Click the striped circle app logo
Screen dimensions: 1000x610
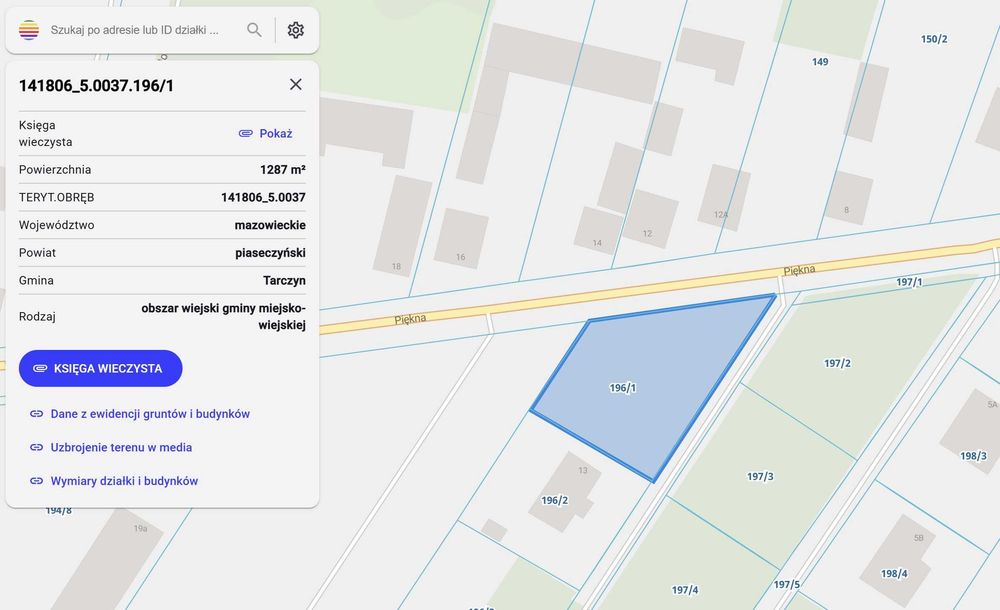point(29,30)
